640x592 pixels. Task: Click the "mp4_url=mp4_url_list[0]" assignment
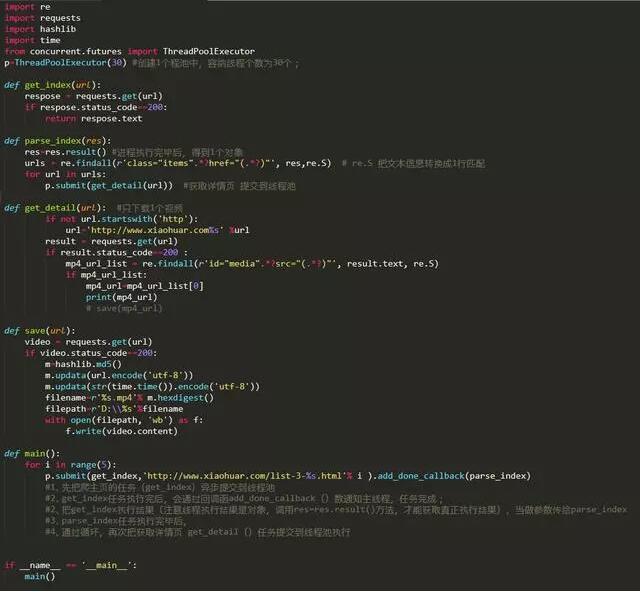[145, 285]
